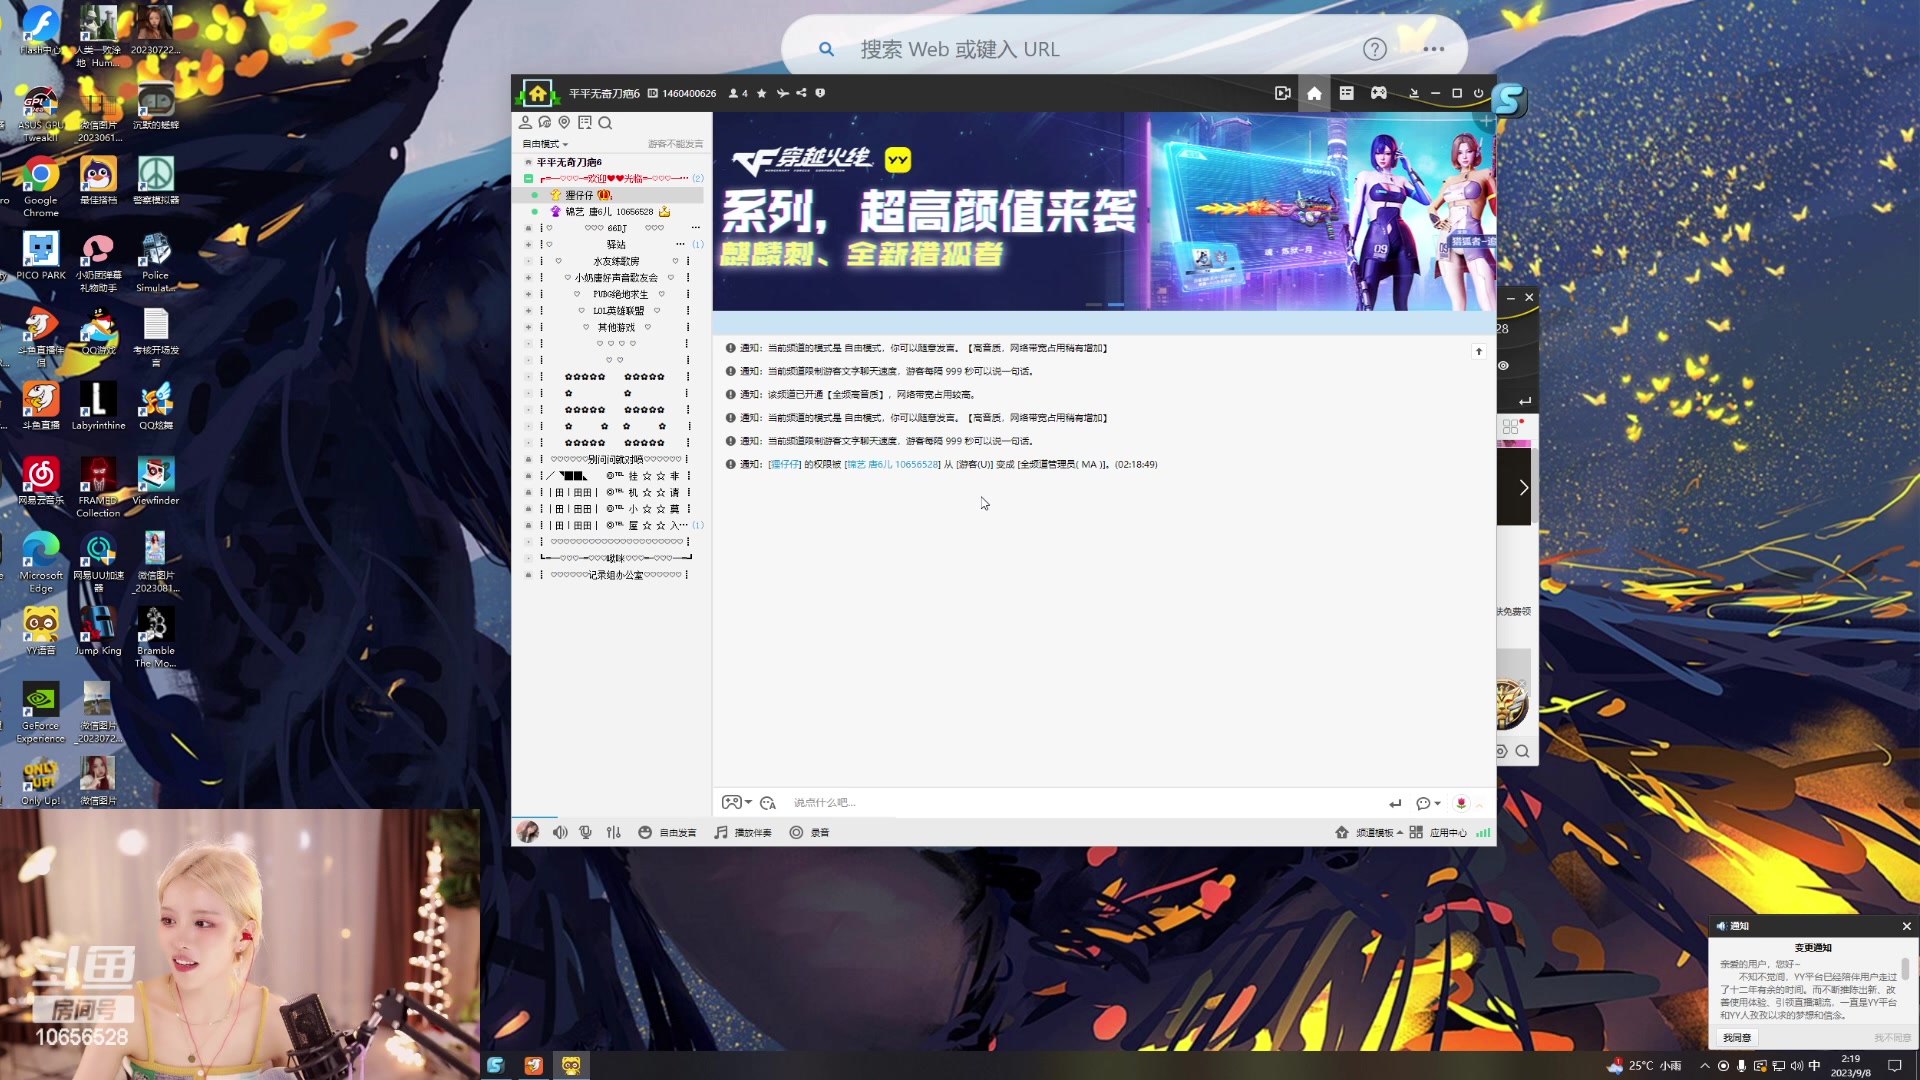Image resolution: width=1920 pixels, height=1080 pixels.
Task: Open the taskbar weather 25°C 小雨 widget
Action: tap(1644, 1066)
